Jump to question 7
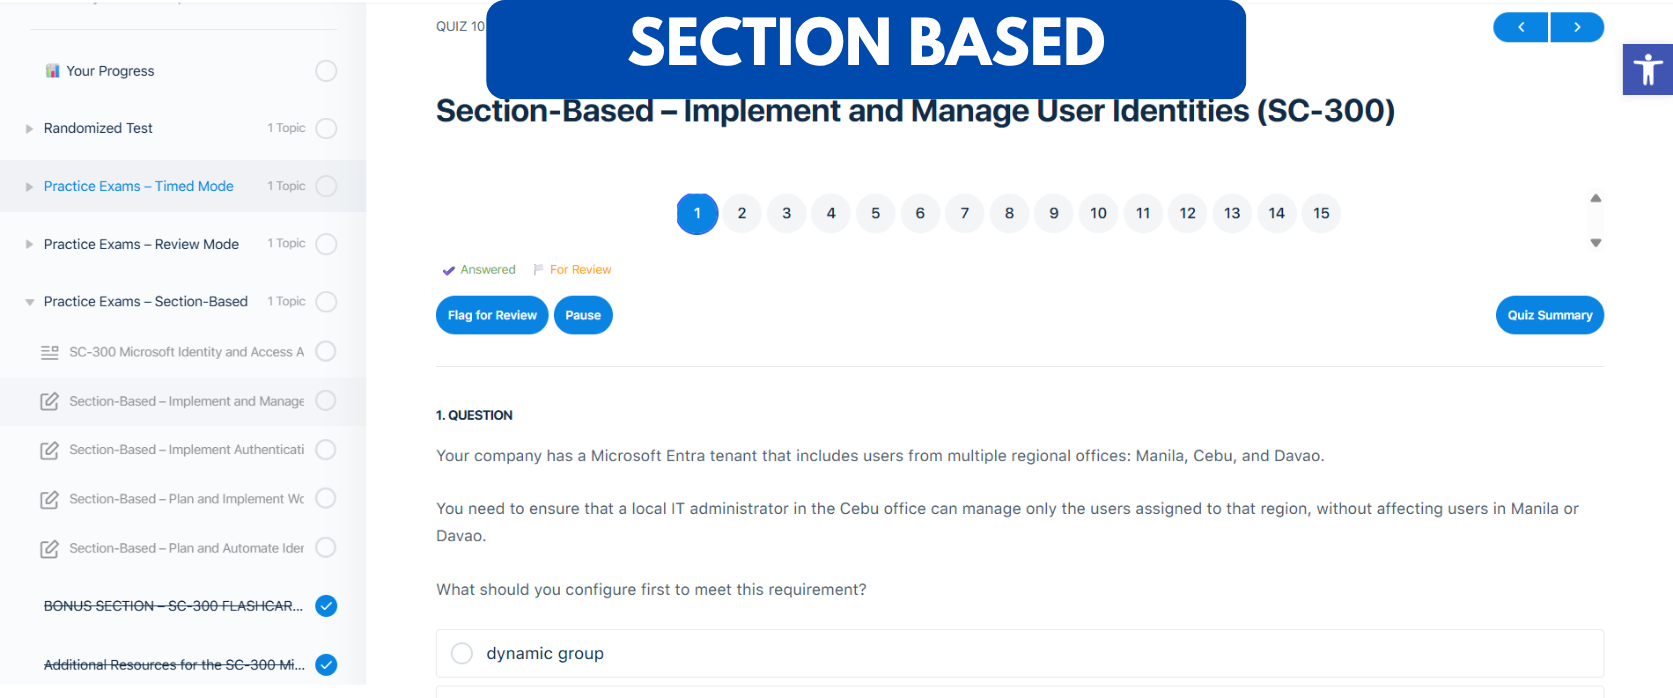 click(x=965, y=213)
